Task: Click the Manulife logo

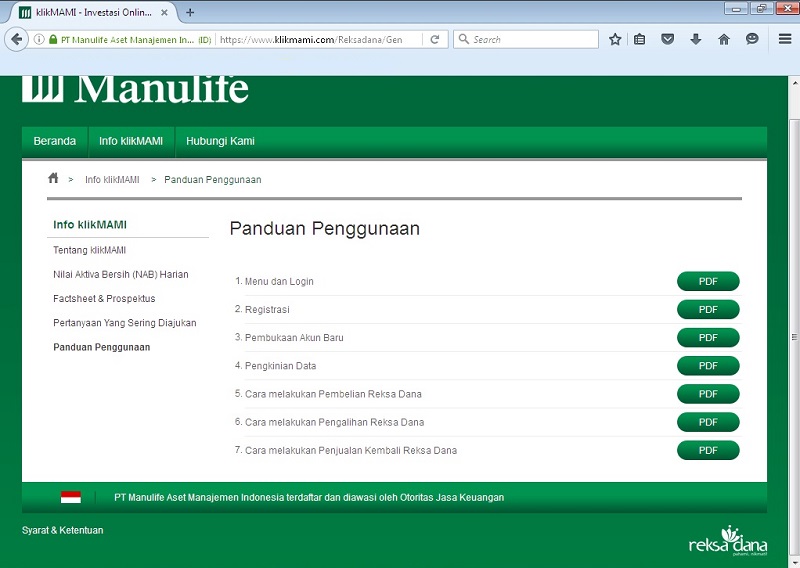Action: 136,89
